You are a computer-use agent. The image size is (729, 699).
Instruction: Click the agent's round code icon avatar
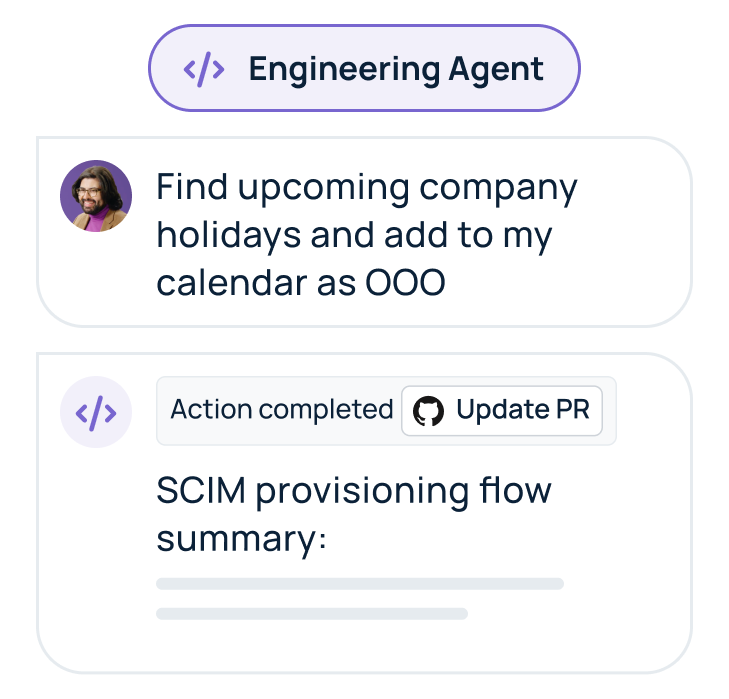tap(96, 411)
